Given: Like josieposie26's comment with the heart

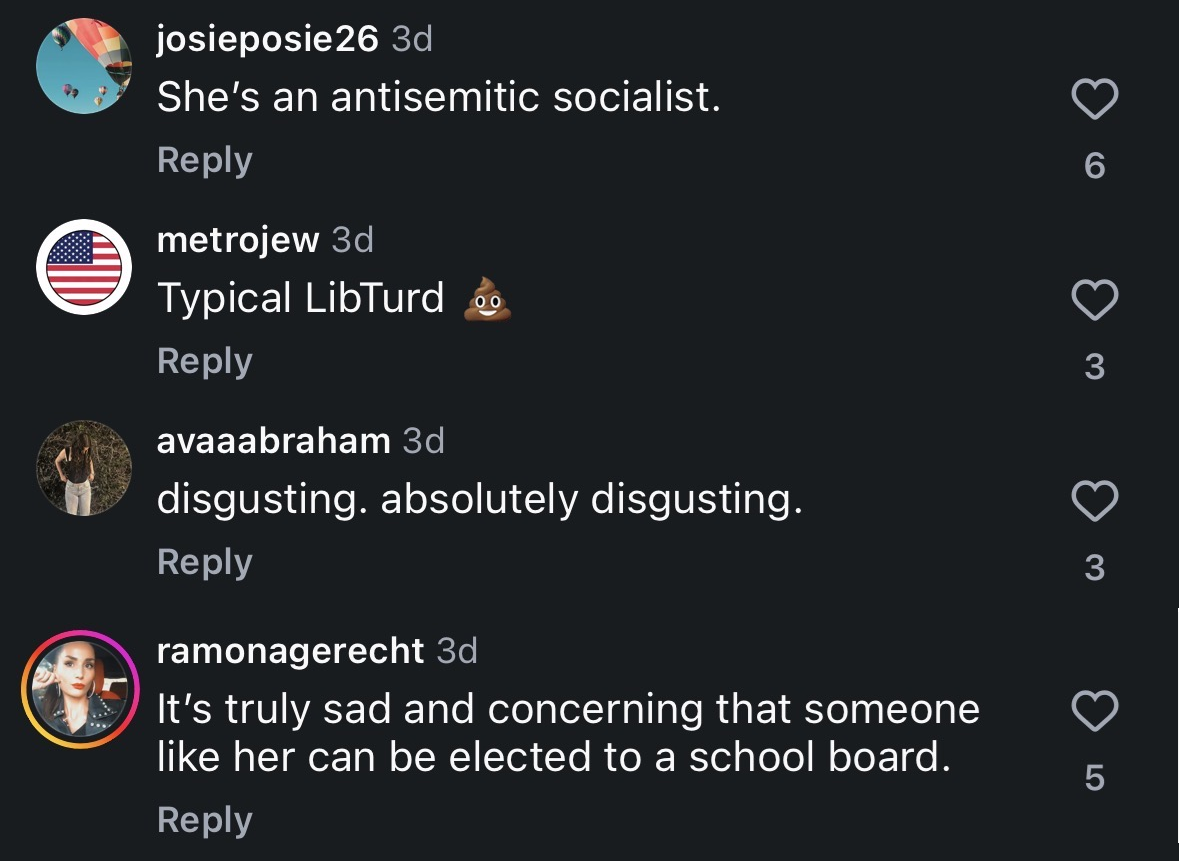Looking at the screenshot, I should [x=1094, y=99].
